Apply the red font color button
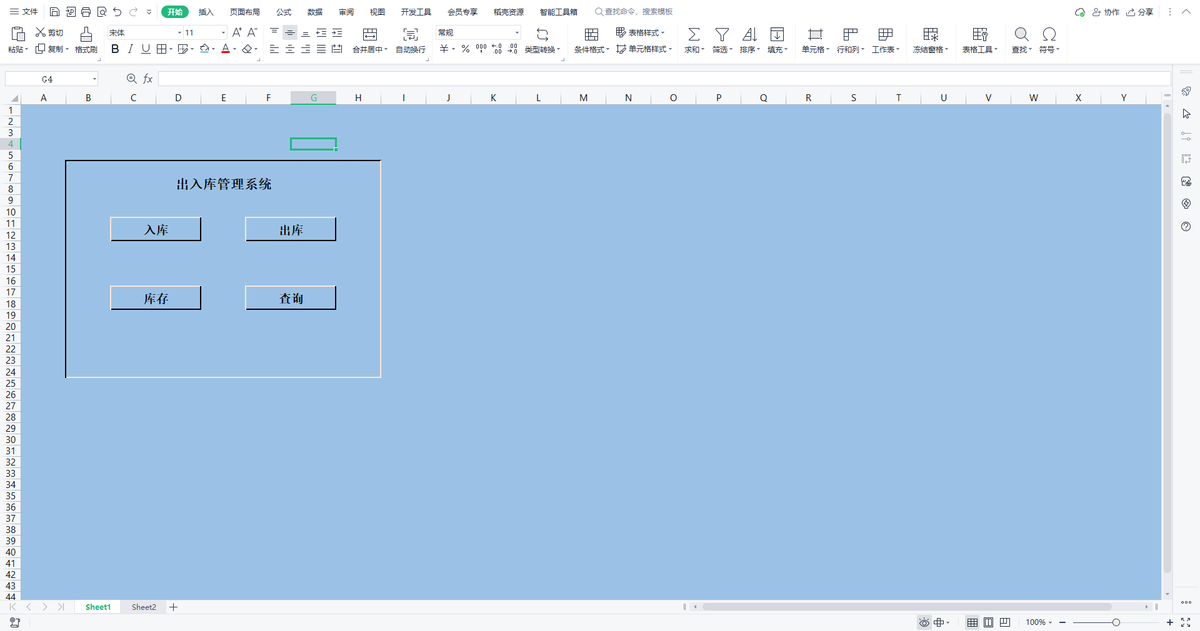This screenshot has height=631, width=1200. pos(225,48)
